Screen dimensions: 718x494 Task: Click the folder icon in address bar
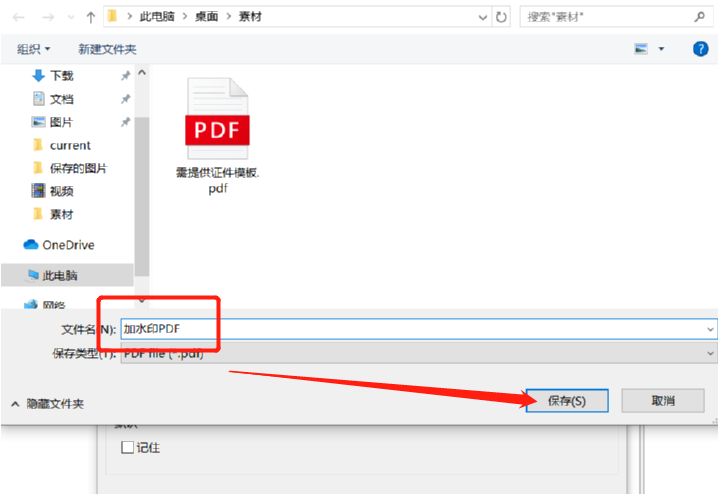[113, 16]
